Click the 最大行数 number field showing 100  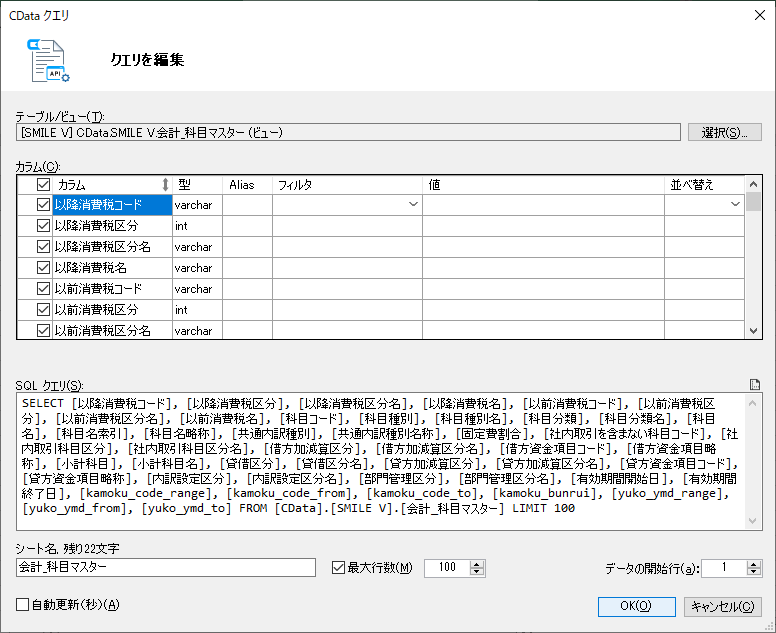tap(447, 568)
